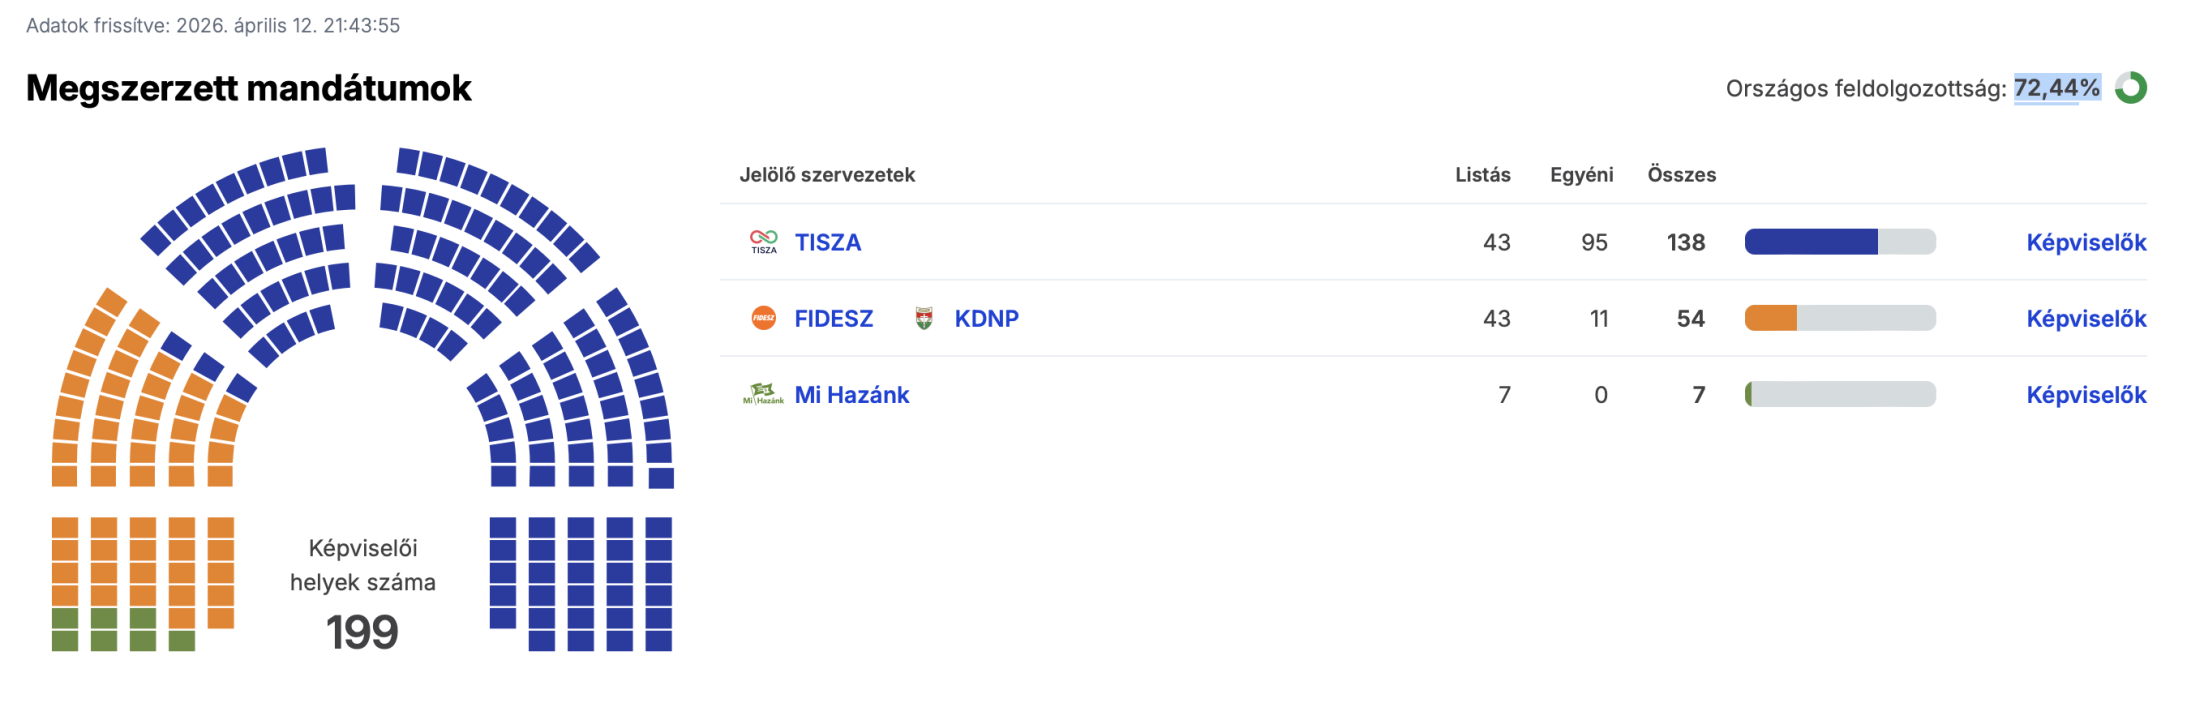Show Mi Hazánk's Képviselők list
This screenshot has width=2191, height=720.
[2086, 395]
